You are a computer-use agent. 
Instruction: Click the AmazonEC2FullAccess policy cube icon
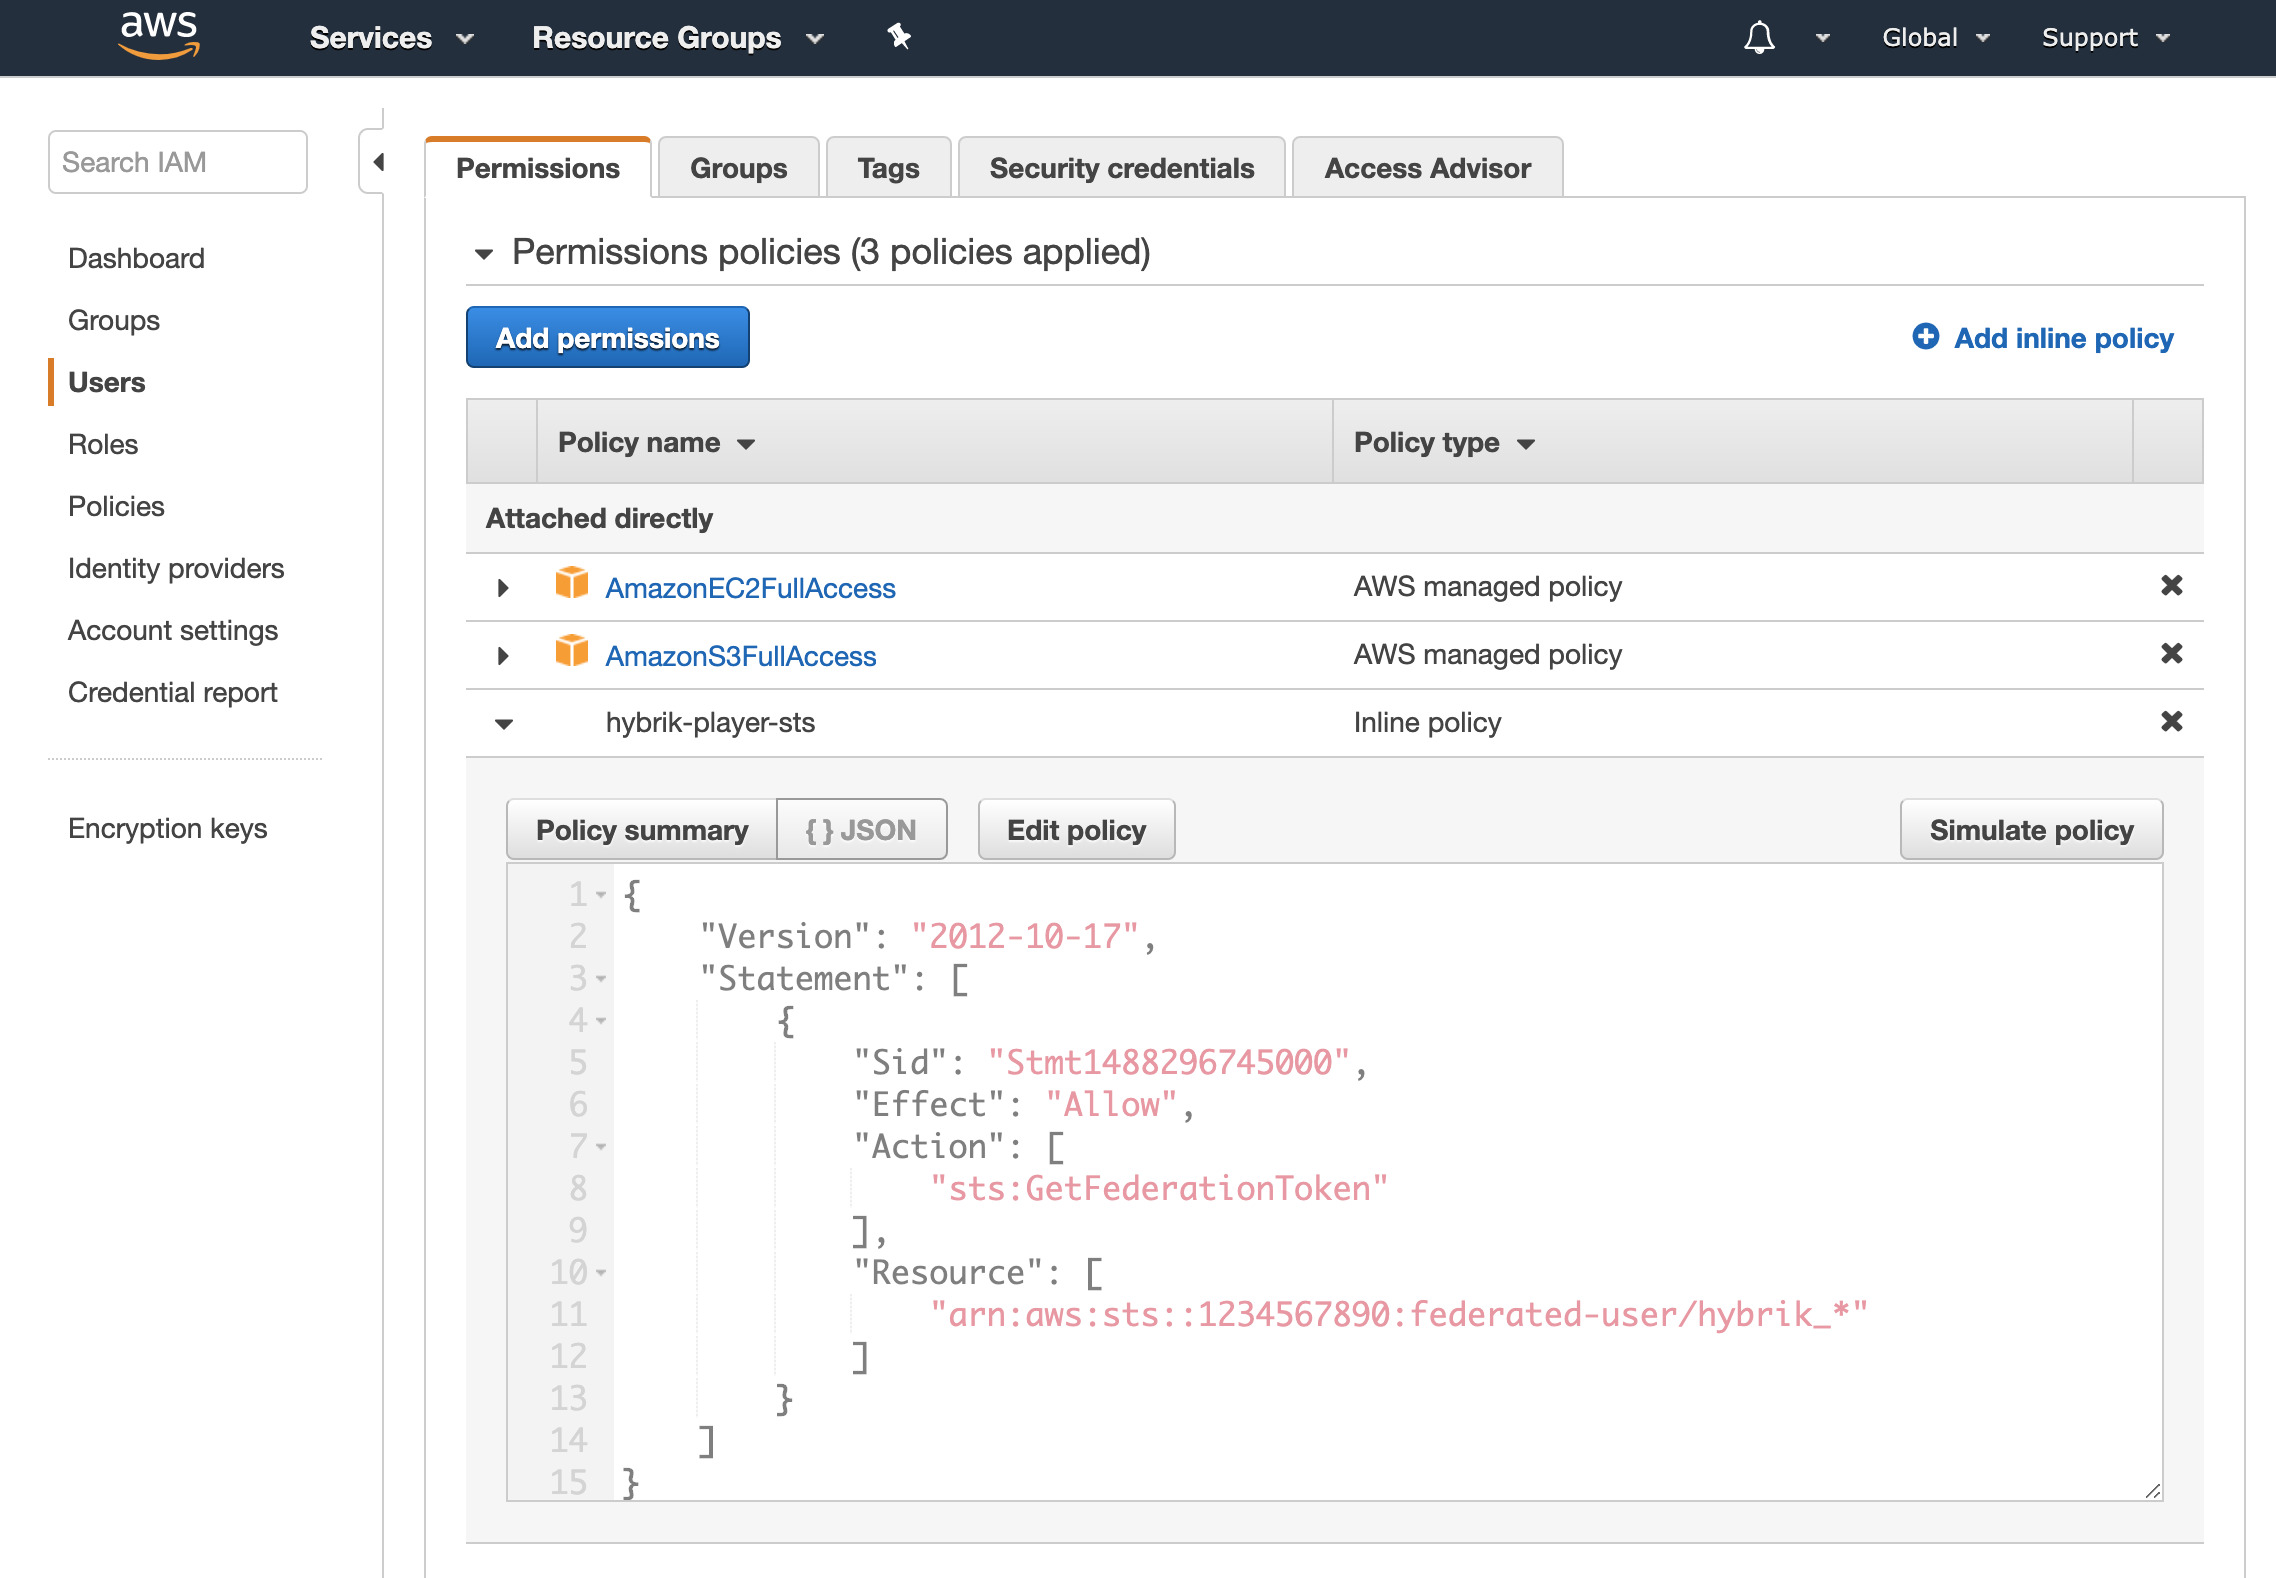point(572,583)
